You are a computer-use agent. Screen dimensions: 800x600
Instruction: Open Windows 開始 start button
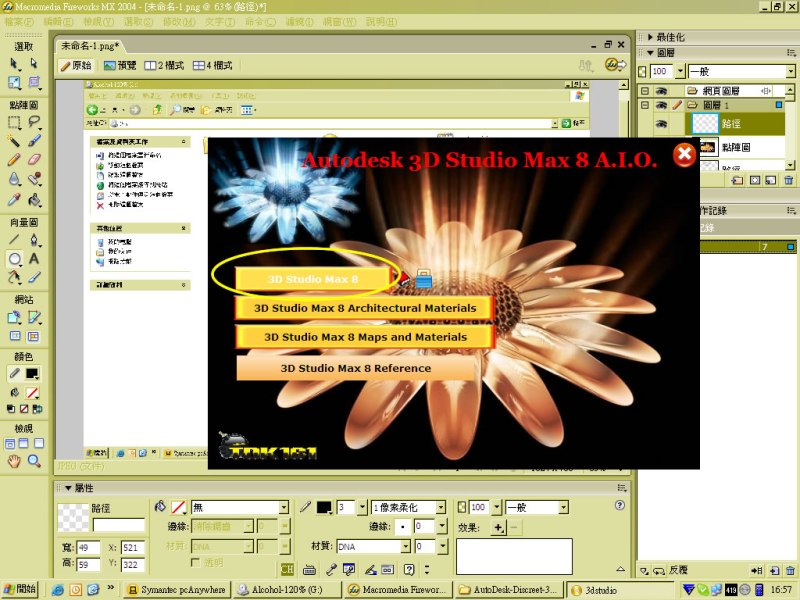coord(20,589)
